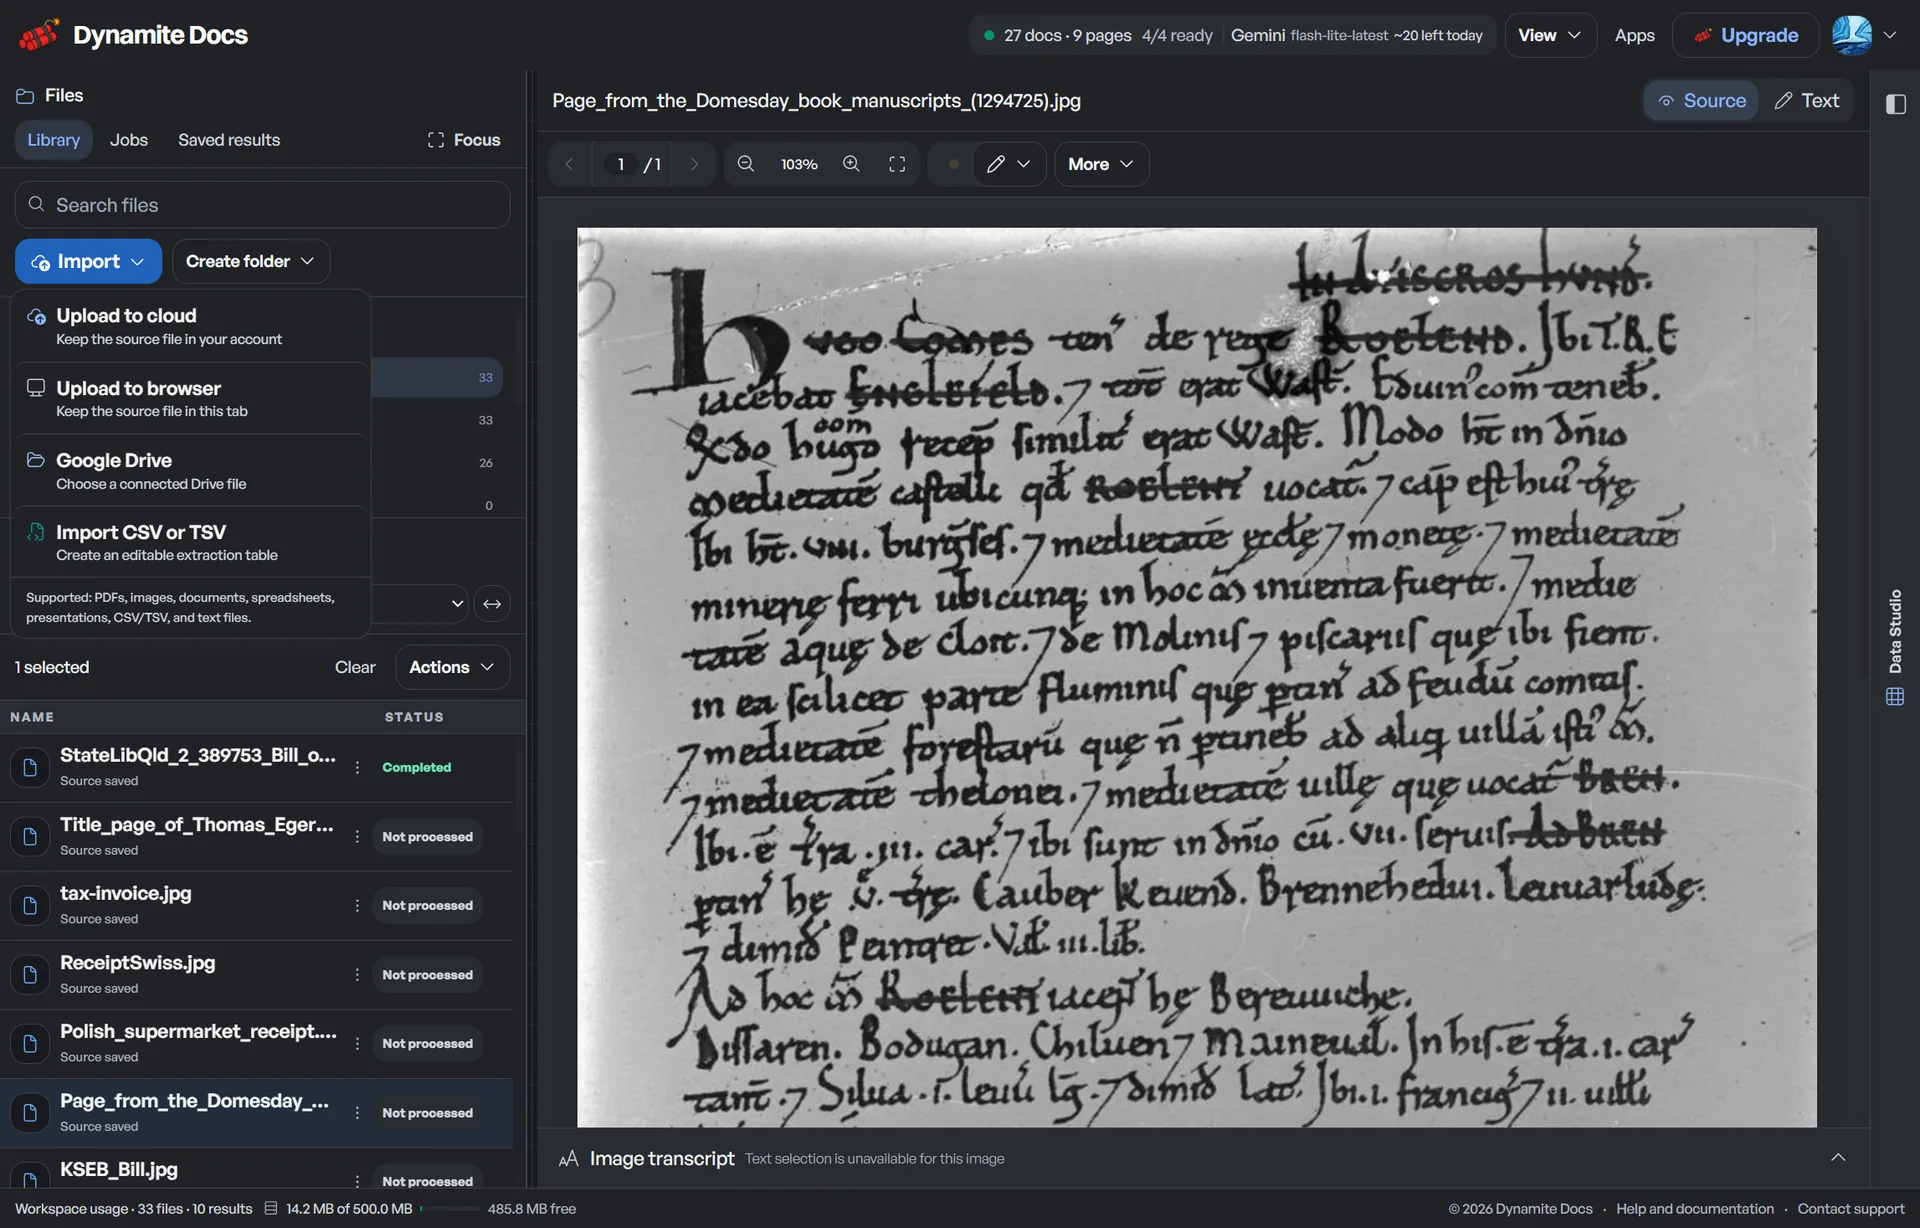Open Apps from the top bar
This screenshot has width=1920, height=1228.
[x=1634, y=35]
